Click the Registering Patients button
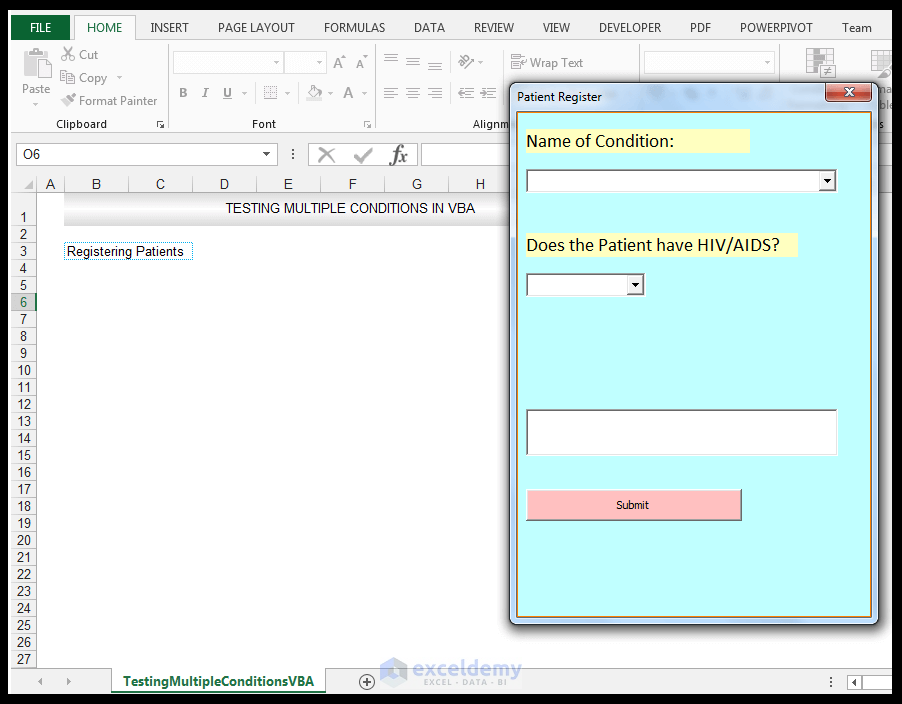Viewport: 902px width, 704px height. 128,251
